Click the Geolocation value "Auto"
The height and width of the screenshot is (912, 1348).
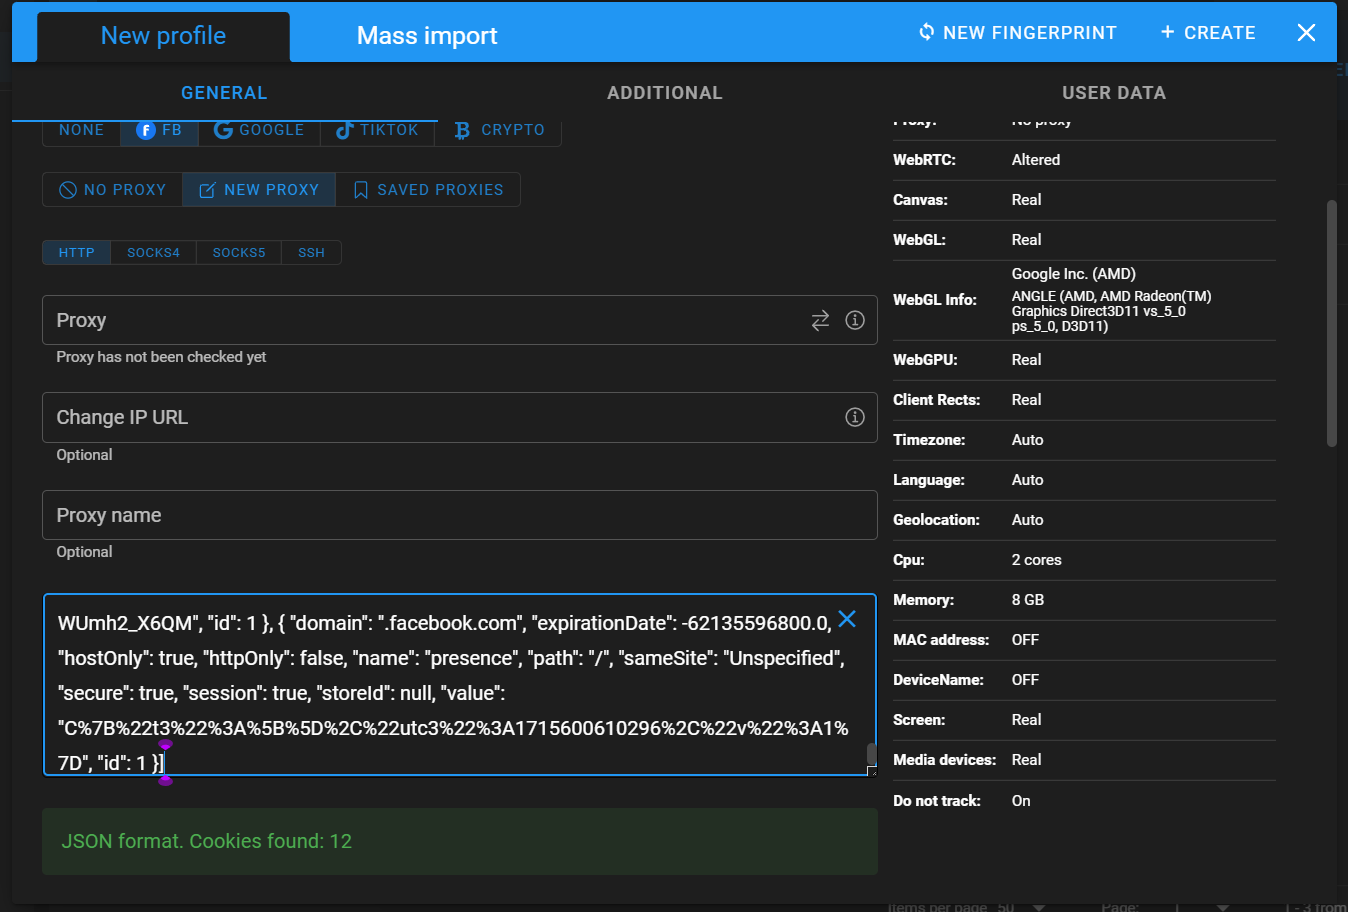click(1028, 520)
